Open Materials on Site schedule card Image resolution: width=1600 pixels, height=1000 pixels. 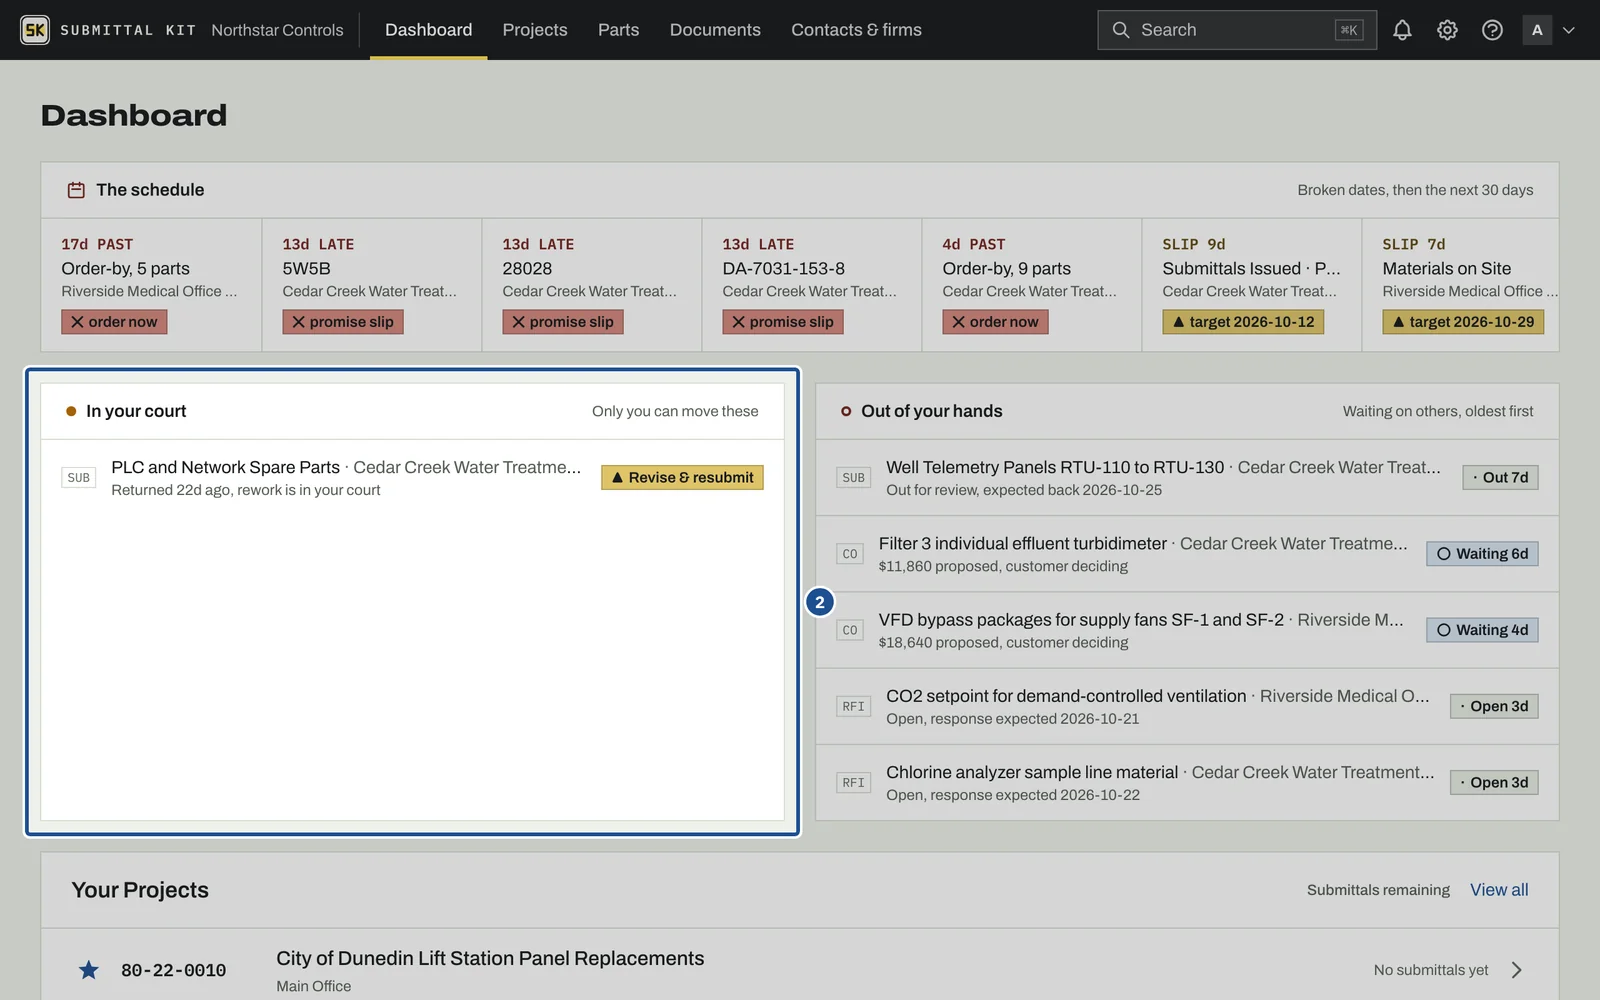[x=1460, y=285]
